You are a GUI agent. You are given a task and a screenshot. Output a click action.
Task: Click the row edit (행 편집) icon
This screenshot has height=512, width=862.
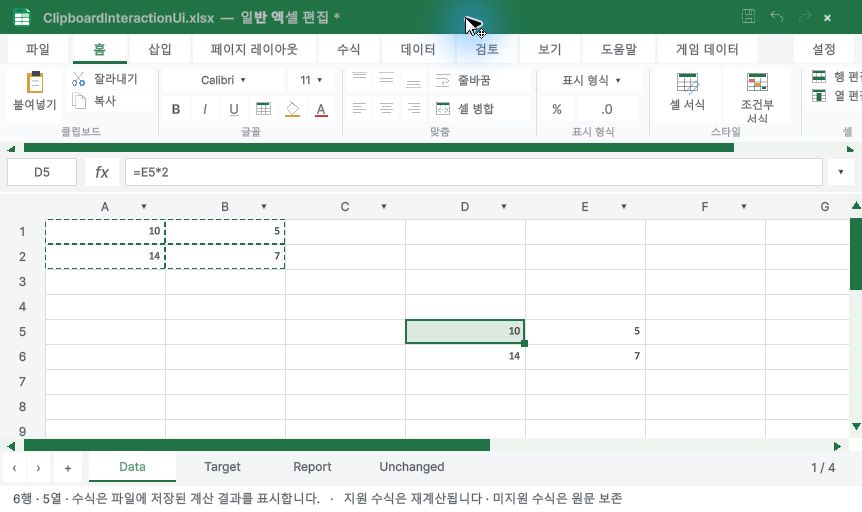coord(819,76)
